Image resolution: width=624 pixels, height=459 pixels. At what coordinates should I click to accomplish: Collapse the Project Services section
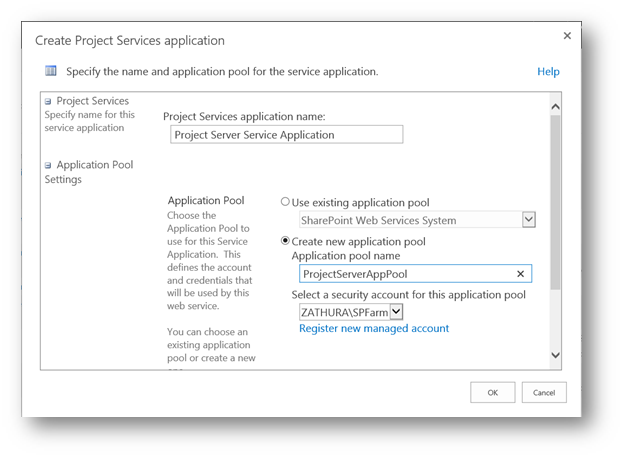[48, 102]
